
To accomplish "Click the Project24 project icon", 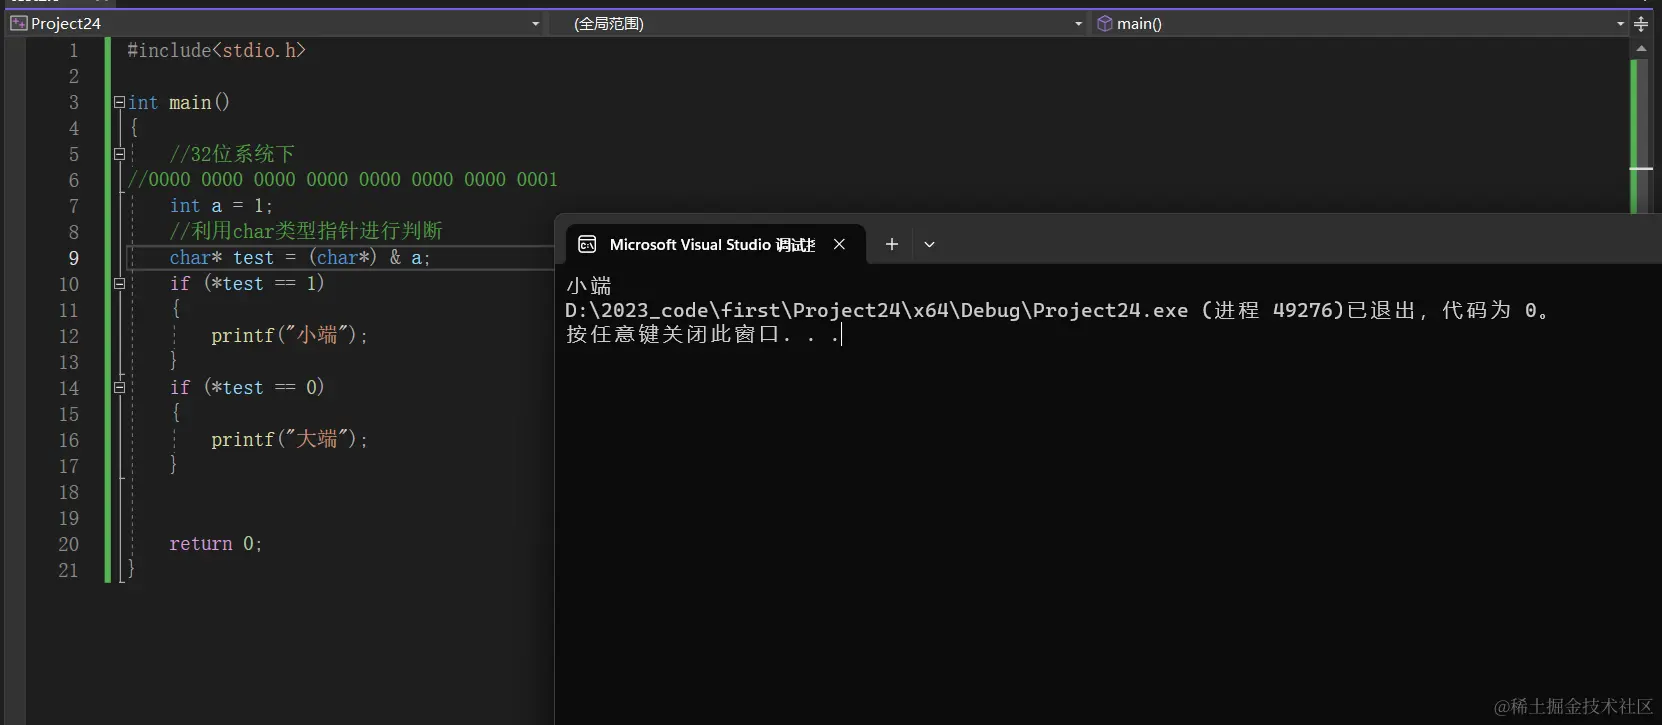I will click(x=18, y=23).
